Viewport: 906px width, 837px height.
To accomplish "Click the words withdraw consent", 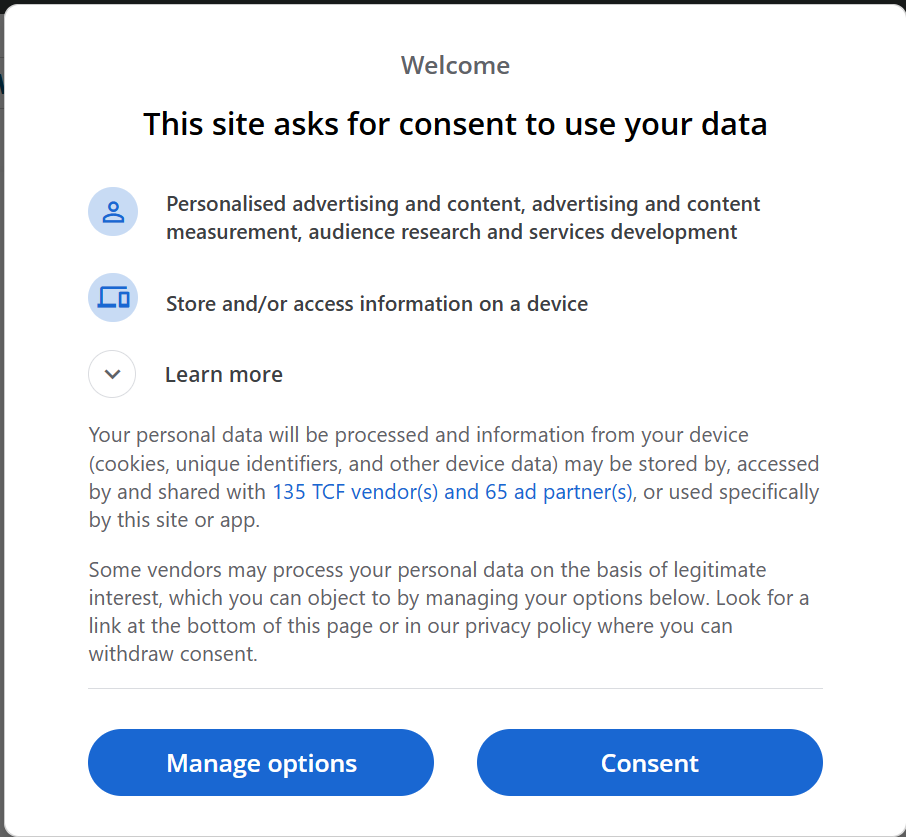I will 173,654.
